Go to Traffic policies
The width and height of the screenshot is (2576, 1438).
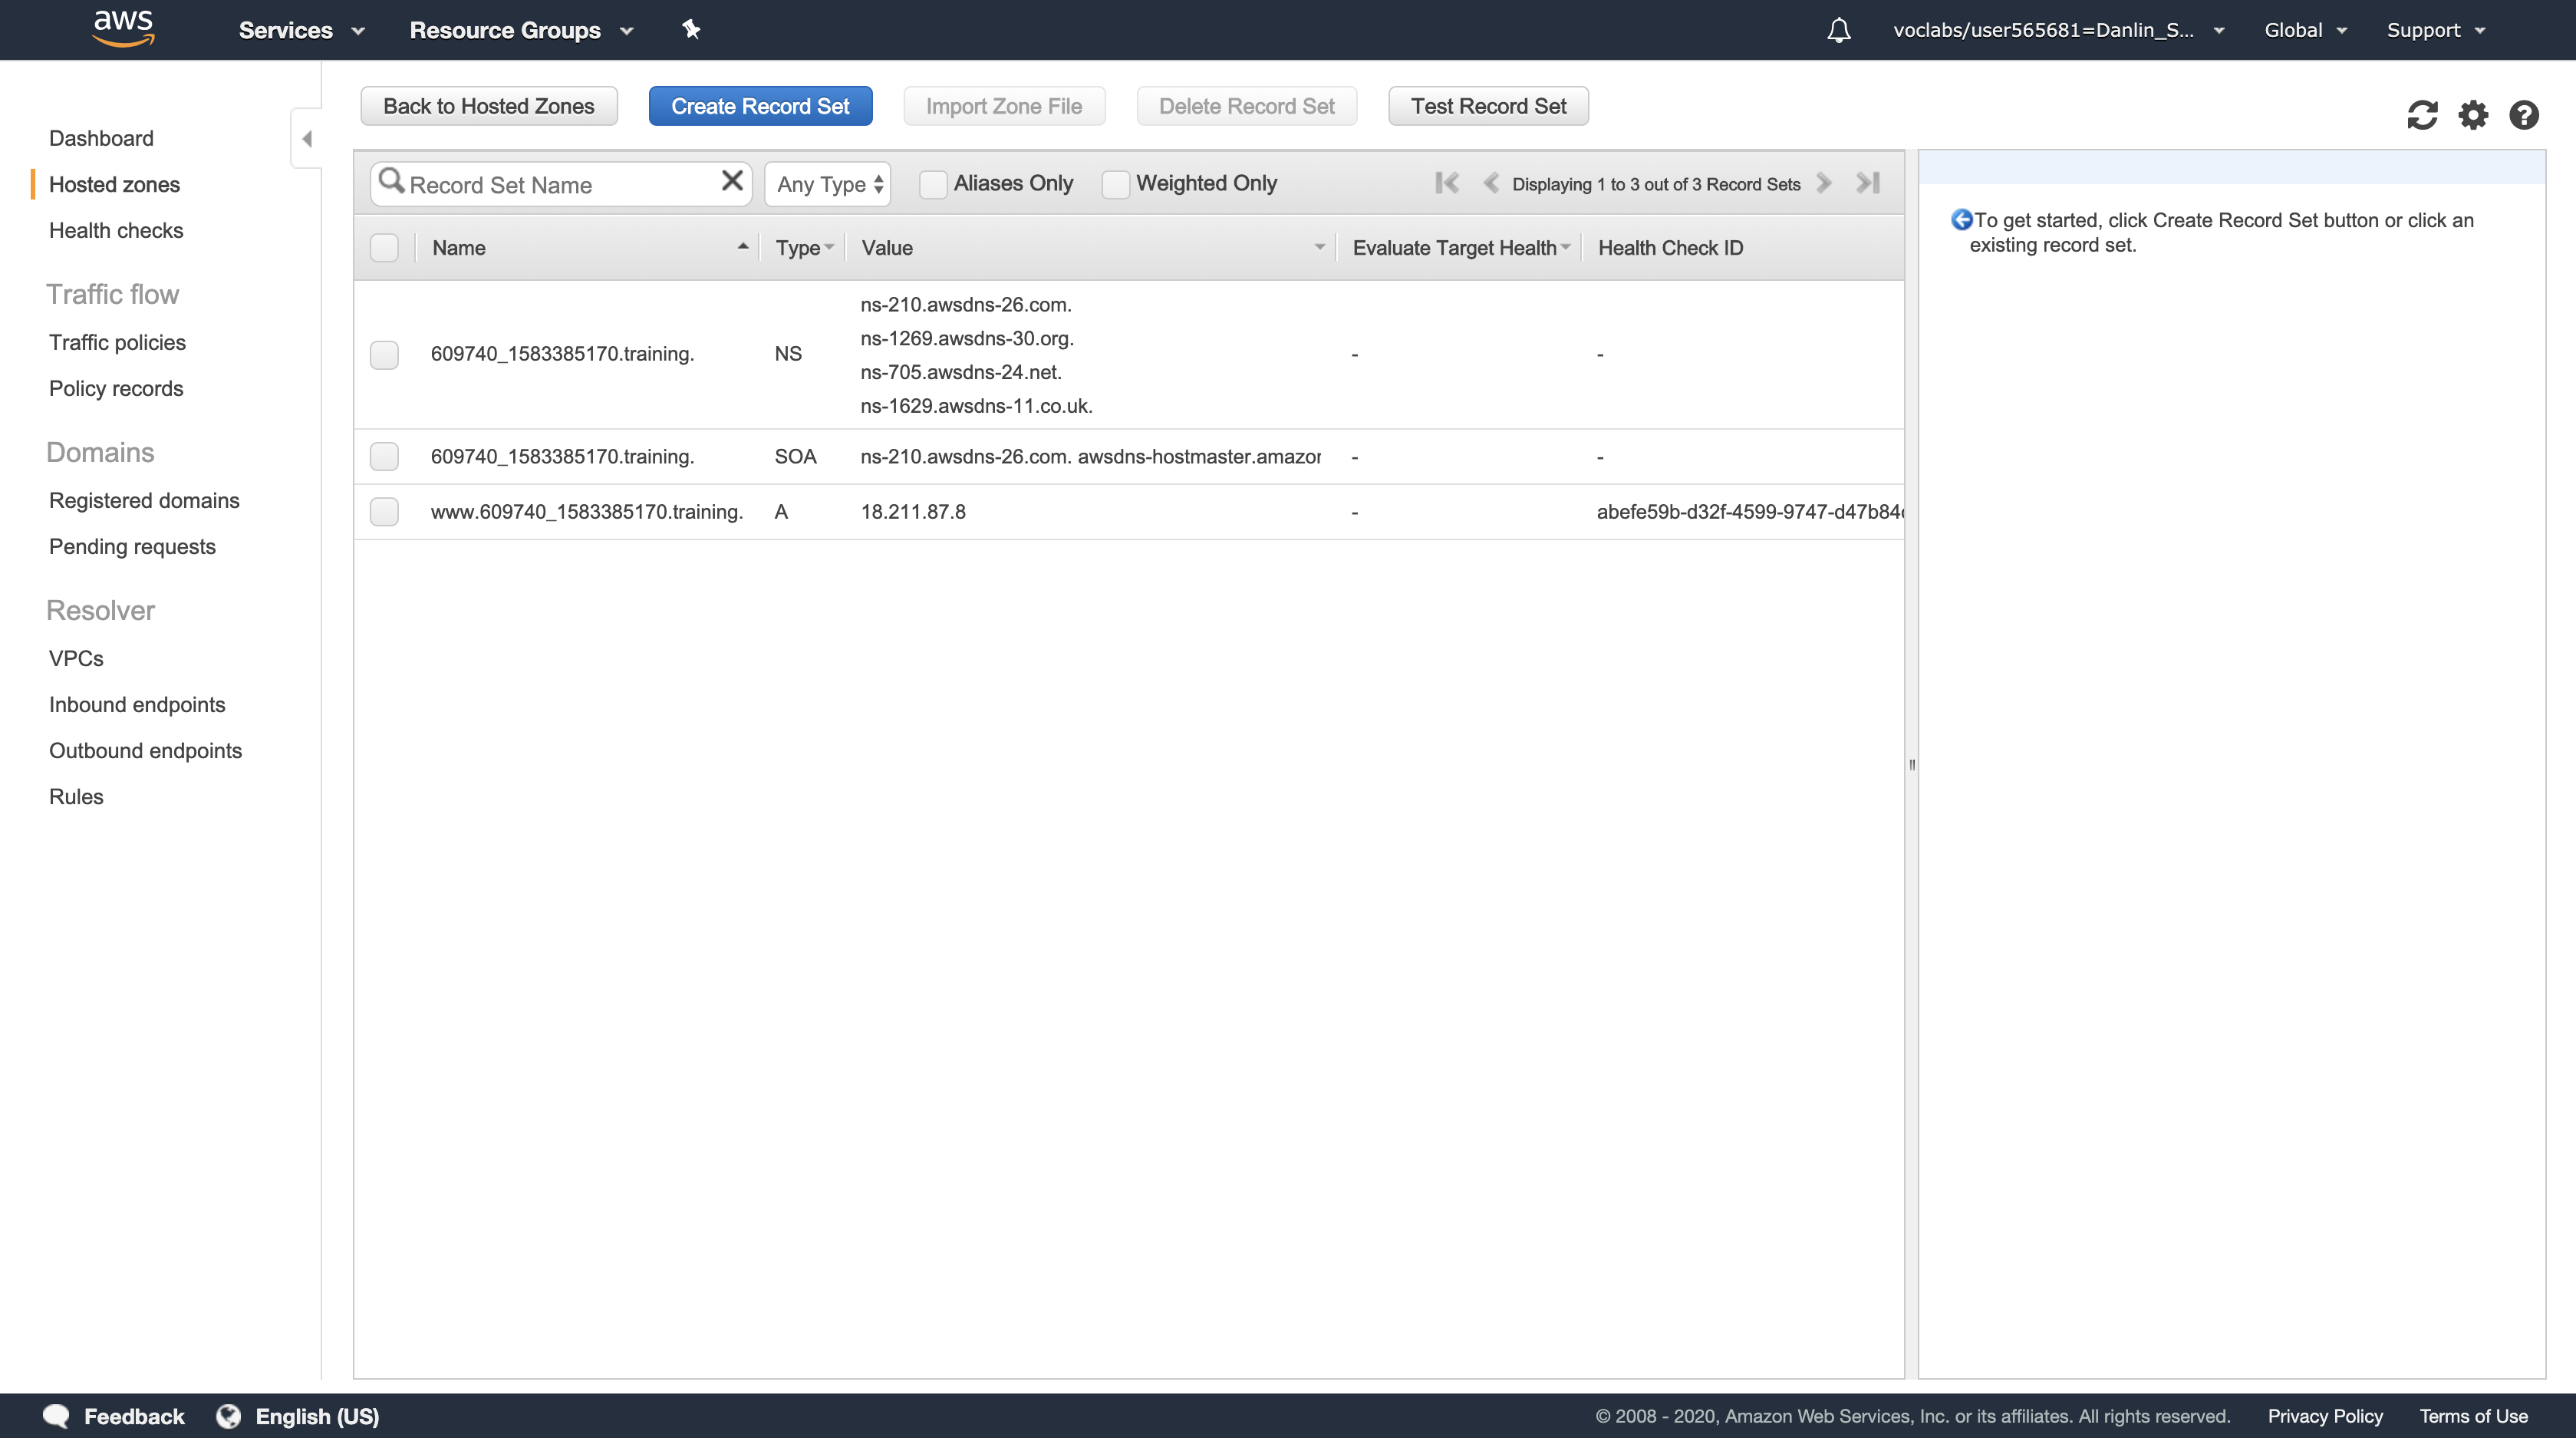(117, 342)
